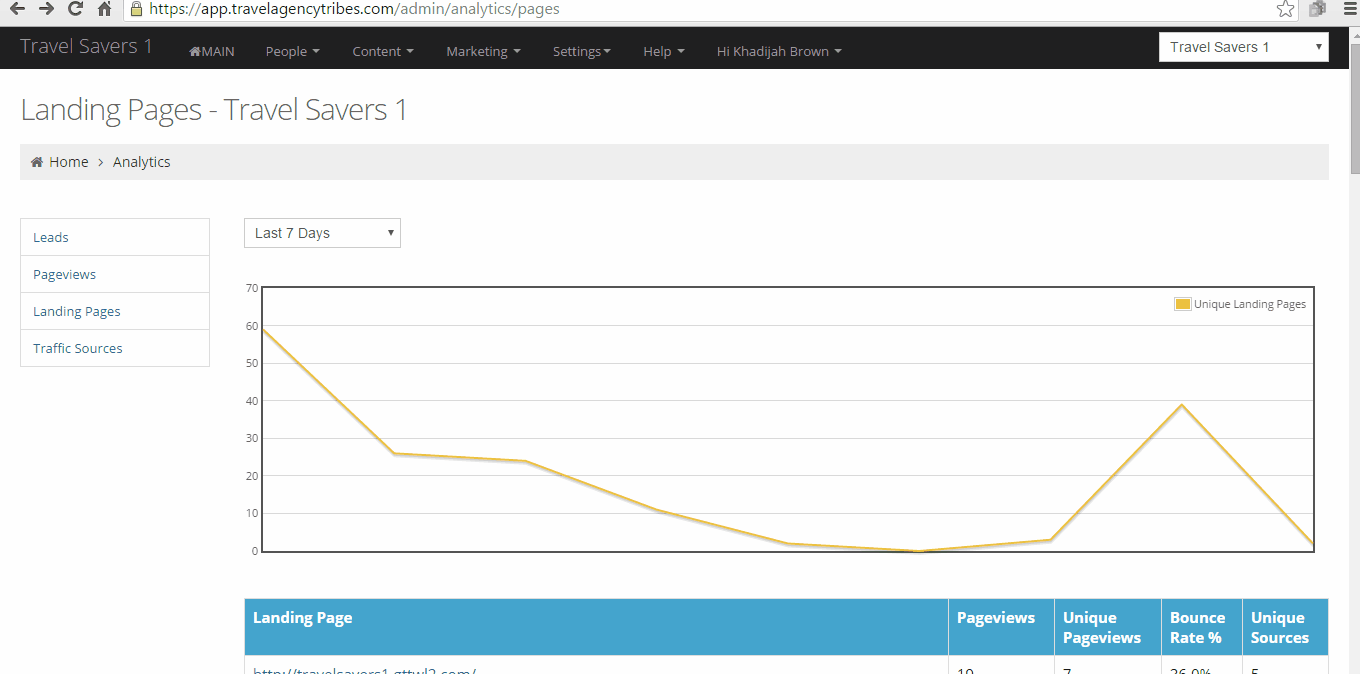Toggle the Unique Landing Pages legend swatch
Screen dimensions: 1360x674
coord(1182,304)
